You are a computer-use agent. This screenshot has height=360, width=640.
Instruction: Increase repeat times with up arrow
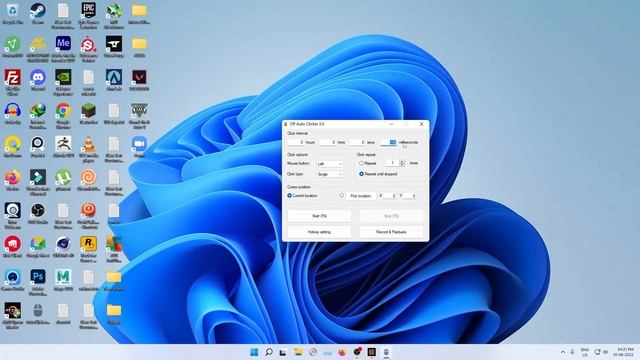click(x=402, y=161)
